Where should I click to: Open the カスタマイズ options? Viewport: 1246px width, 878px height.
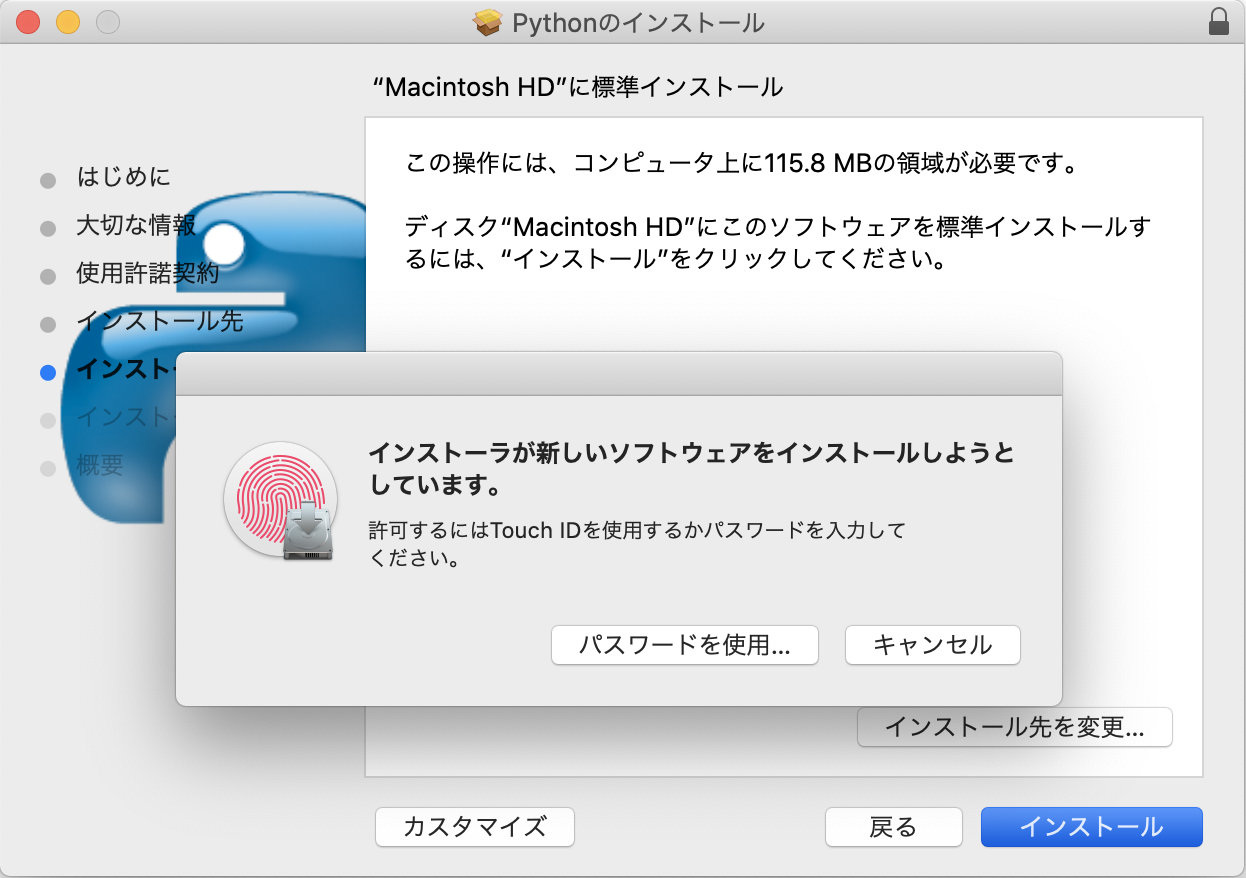475,827
